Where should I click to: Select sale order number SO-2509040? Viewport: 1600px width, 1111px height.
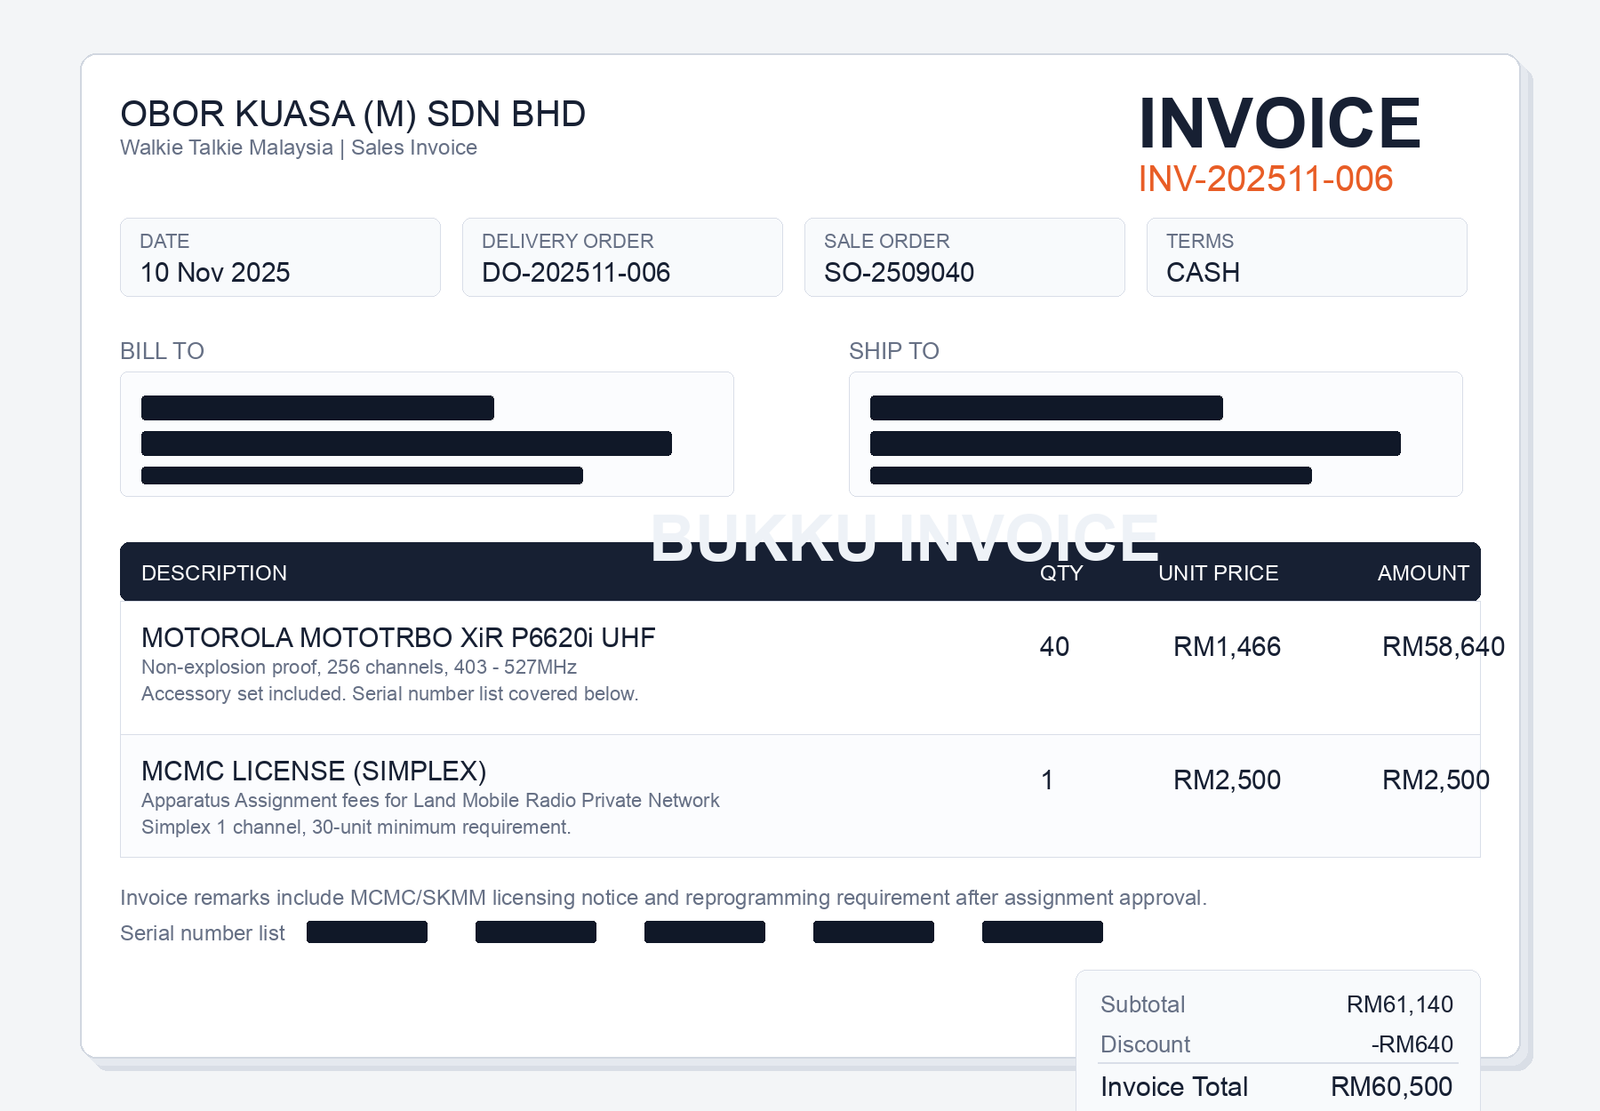pos(899,272)
